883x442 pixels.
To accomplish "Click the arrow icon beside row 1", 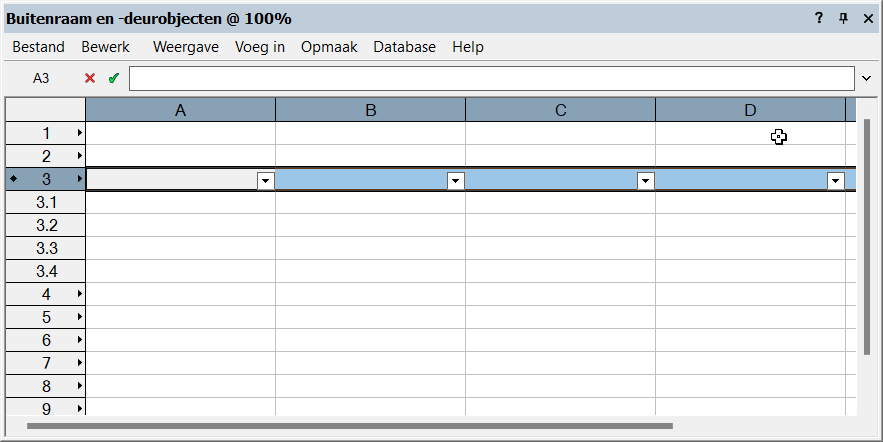I will click(79, 133).
